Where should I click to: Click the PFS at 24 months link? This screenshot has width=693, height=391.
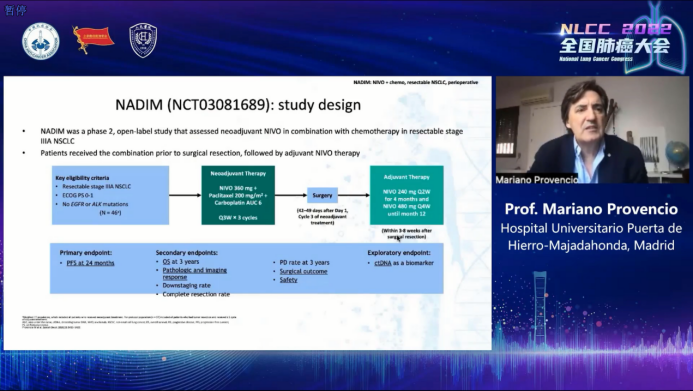tap(90, 263)
